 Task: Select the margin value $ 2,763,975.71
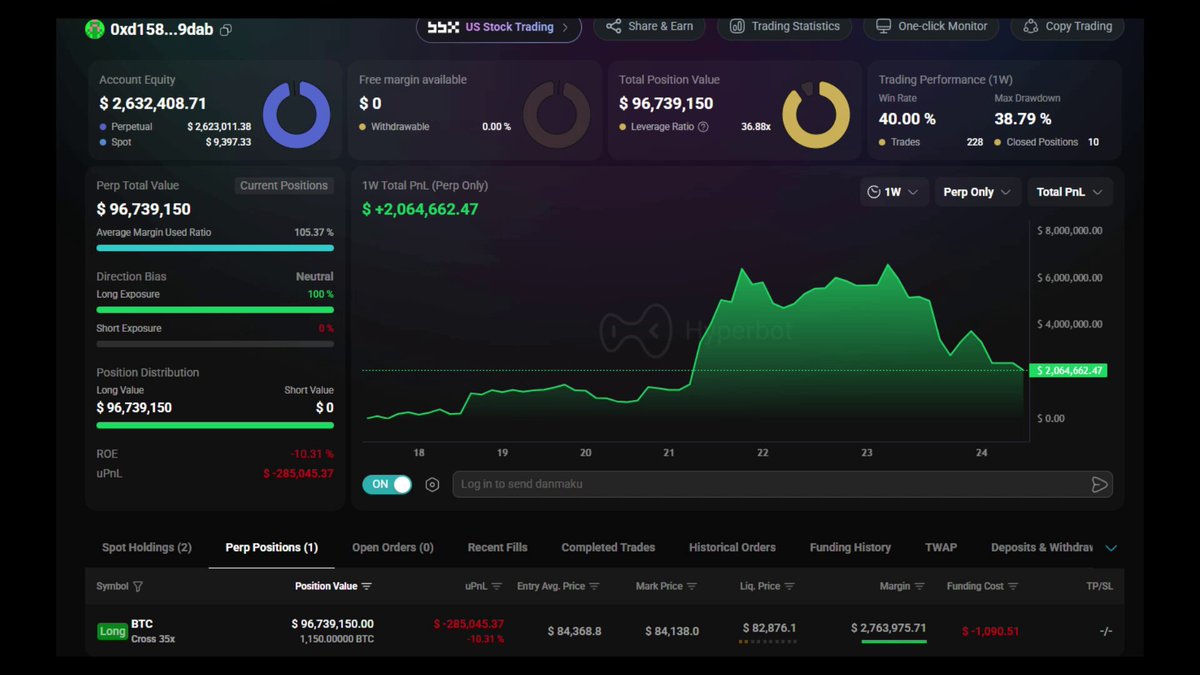pyautogui.click(x=889, y=628)
